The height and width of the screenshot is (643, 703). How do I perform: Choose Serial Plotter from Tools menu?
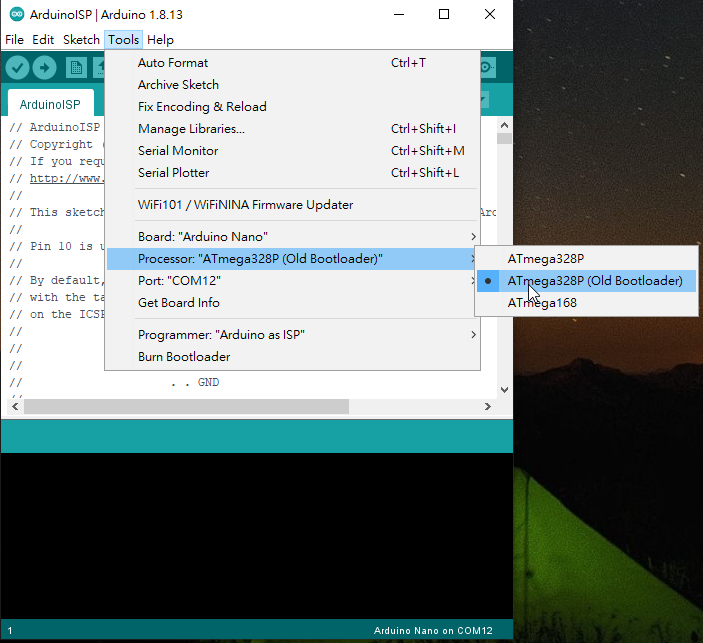173,173
